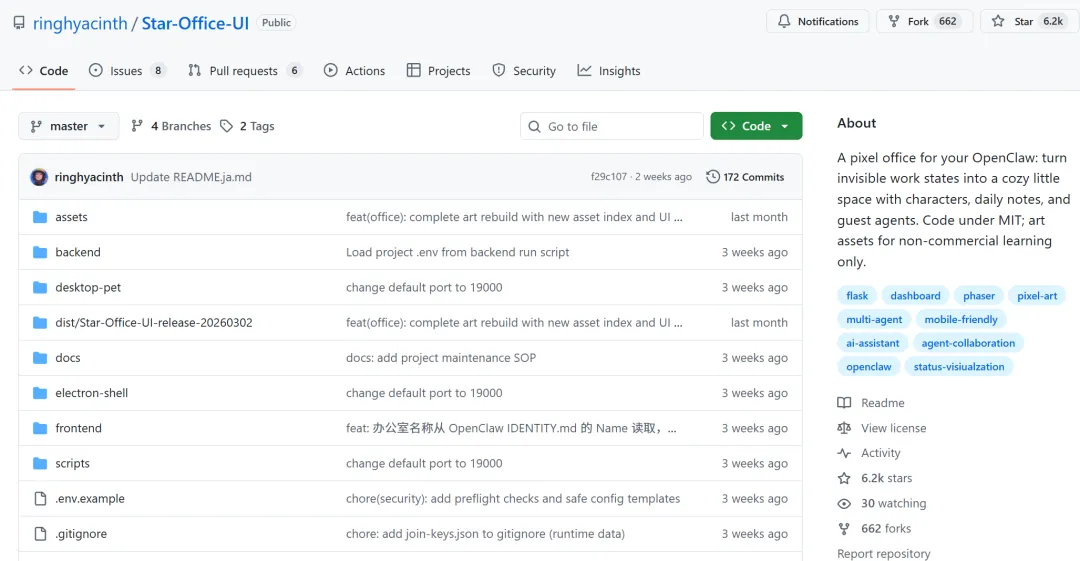Open the Issues tab
Image resolution: width=1080 pixels, height=561 pixels.
127,70
